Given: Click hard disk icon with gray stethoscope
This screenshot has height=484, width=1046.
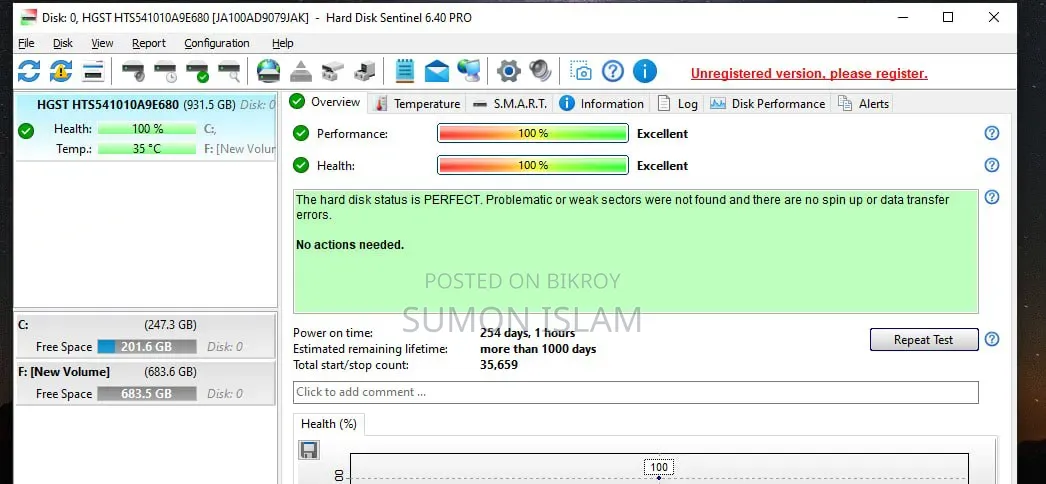Looking at the screenshot, I should click(x=133, y=71).
